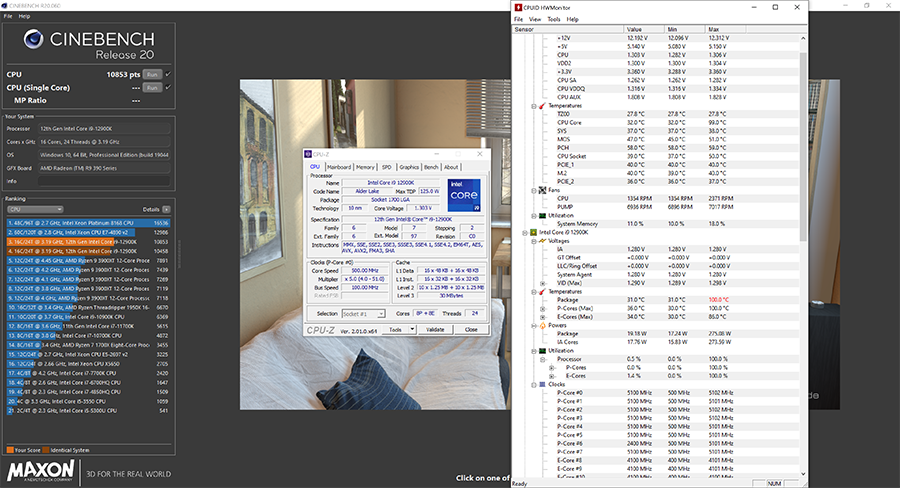Screen dimensions: 900x488
Task: Switch to the SPD tab in CPU-Z
Action: pyautogui.click(x=387, y=167)
